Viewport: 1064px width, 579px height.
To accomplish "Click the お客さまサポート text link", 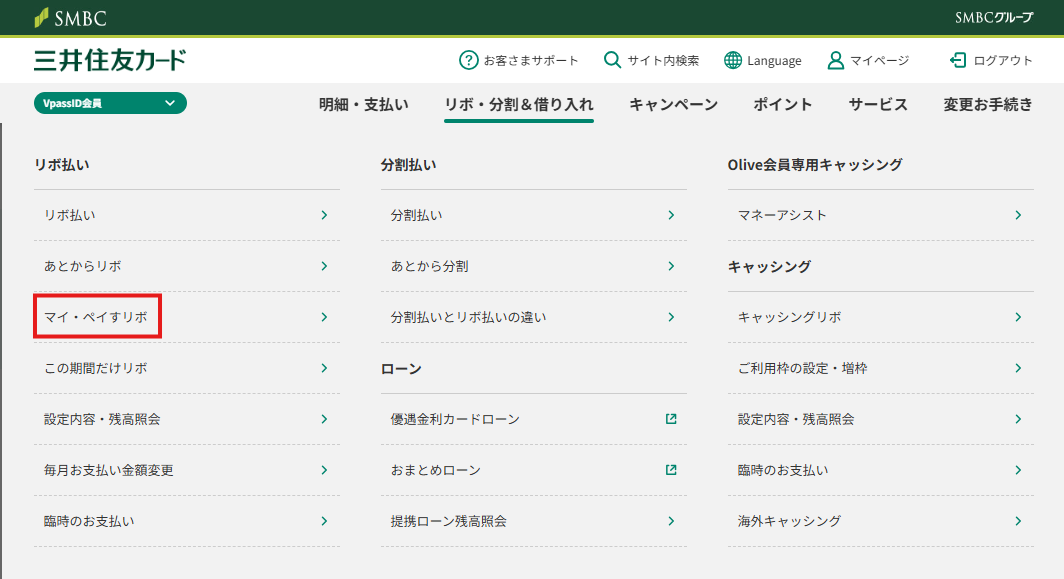I will coord(531,60).
